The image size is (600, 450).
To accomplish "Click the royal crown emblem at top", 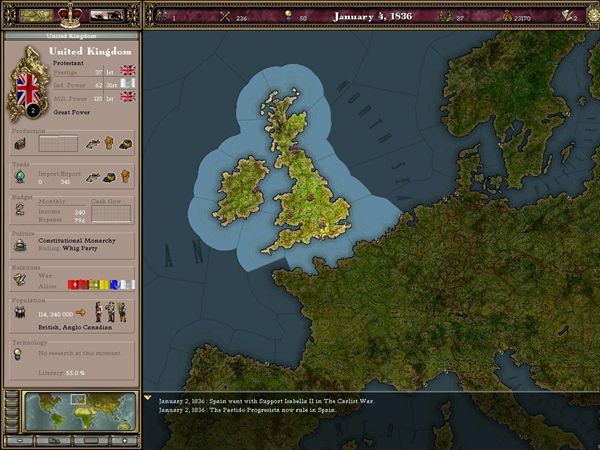I will (70, 14).
